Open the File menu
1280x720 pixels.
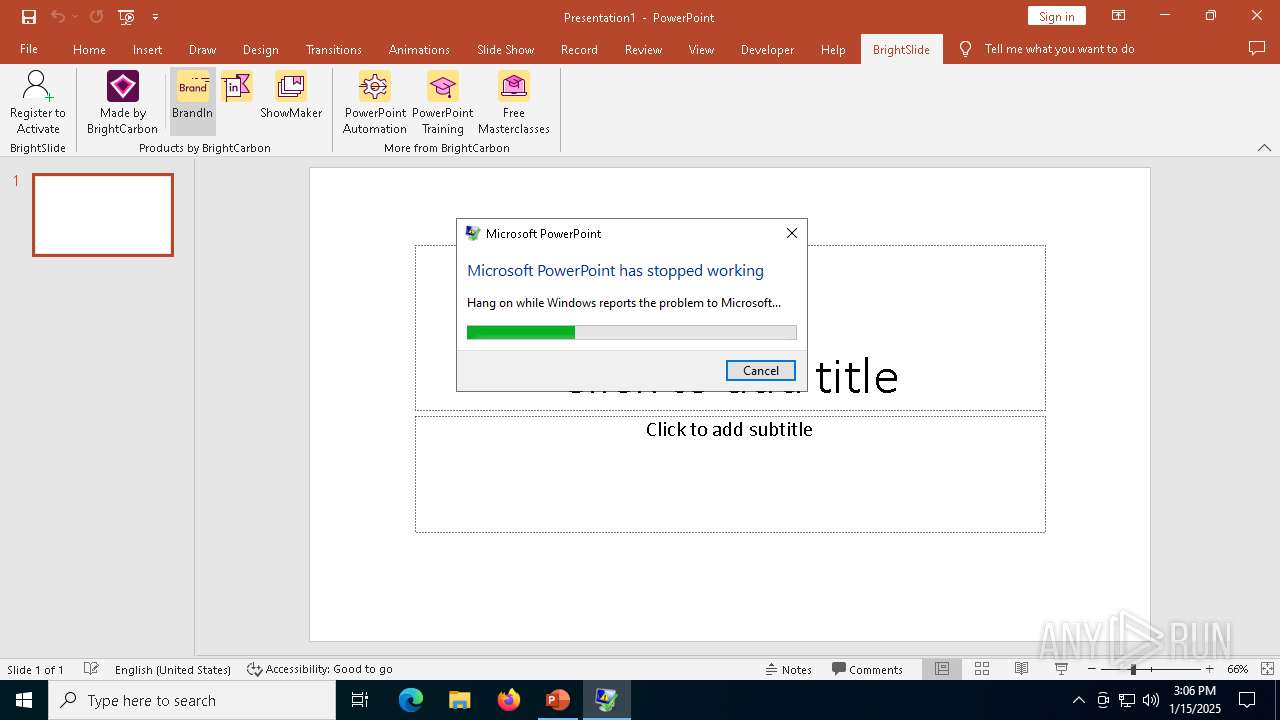[x=29, y=49]
